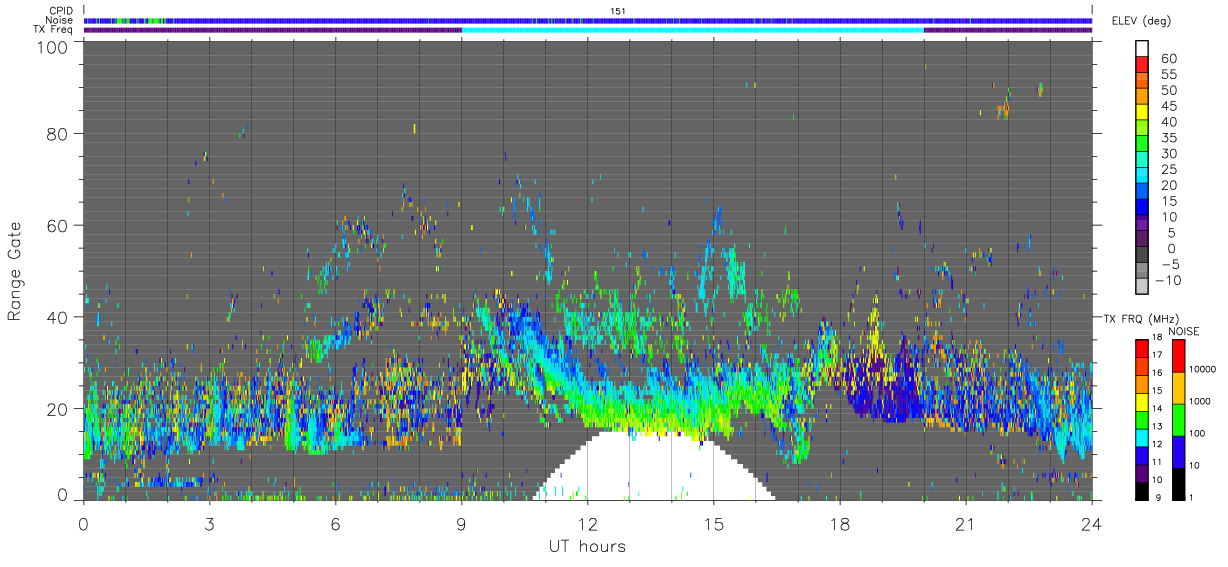Click the 60 tick on Range Gate axis
The height and width of the screenshot is (567, 1228).
57,225
